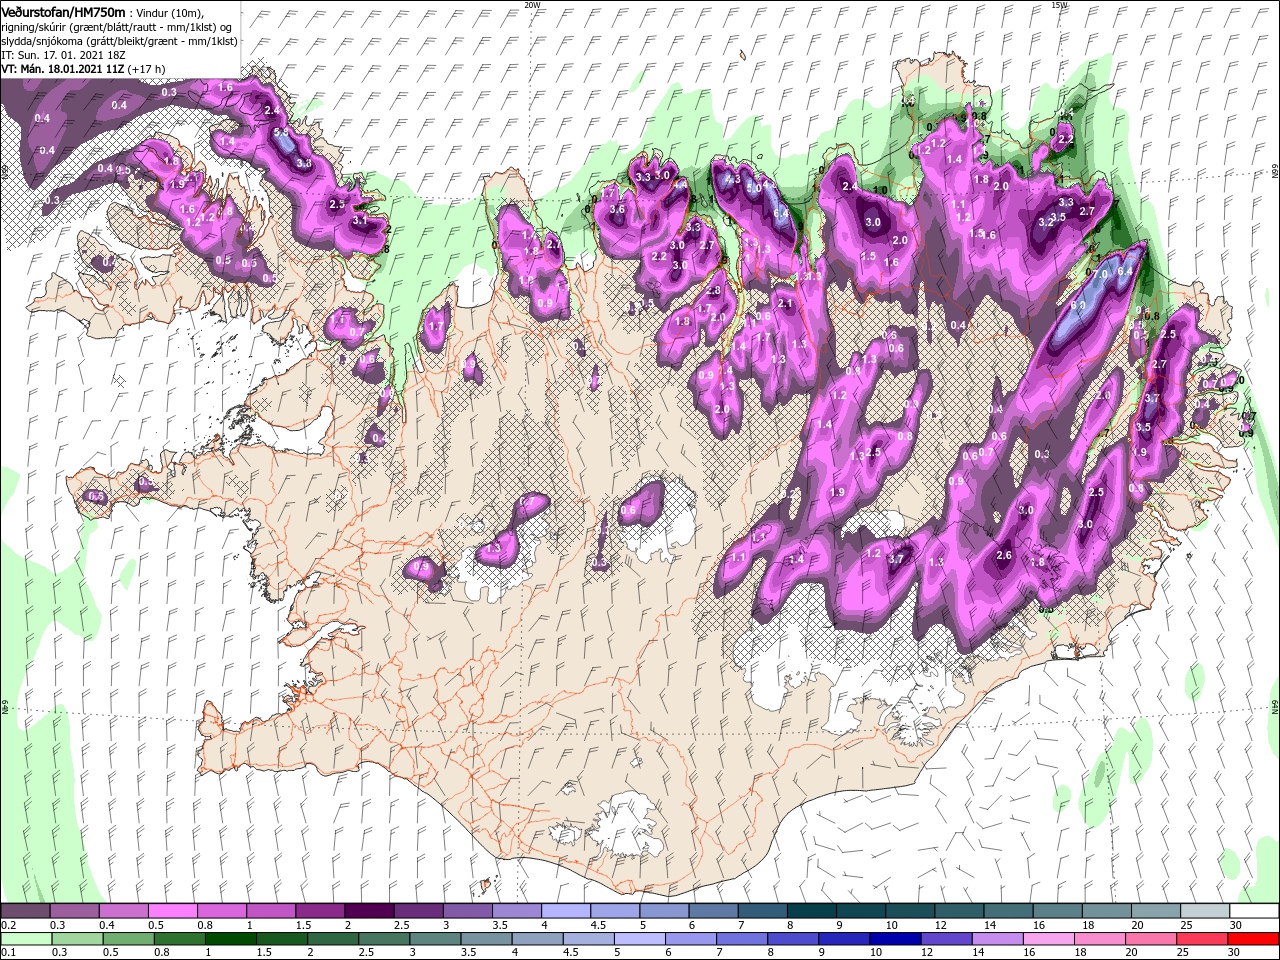
Task: Click the '0.2' label in the upper legend row
Action: pyautogui.click(x=9, y=925)
